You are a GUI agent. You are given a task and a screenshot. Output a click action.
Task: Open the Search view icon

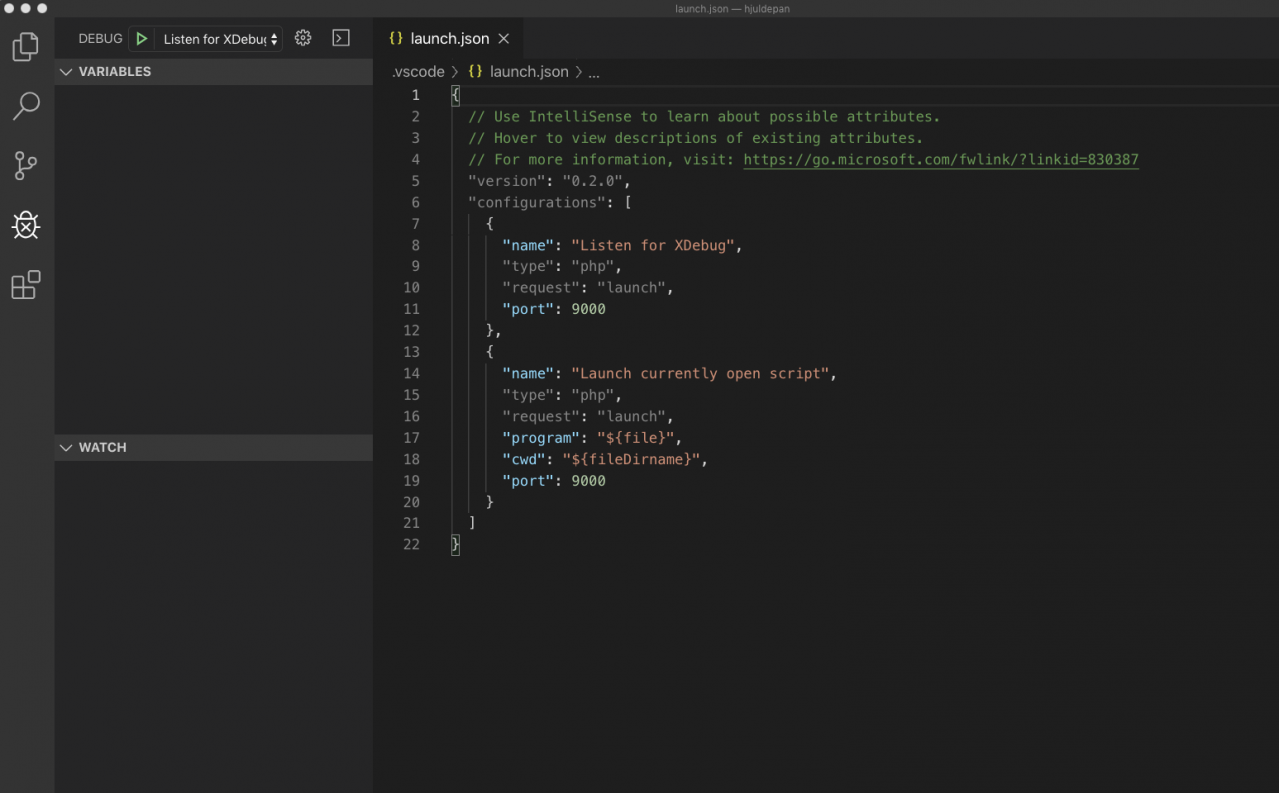click(26, 106)
